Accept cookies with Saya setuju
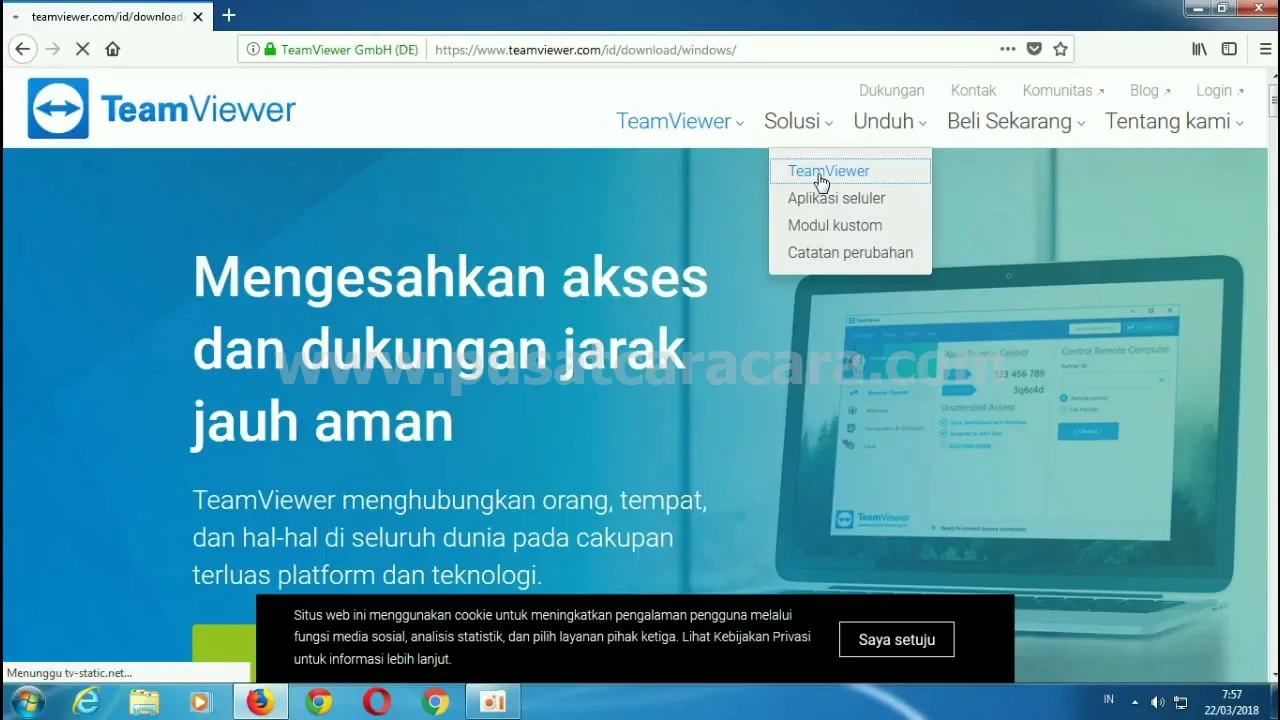1280x720 pixels. click(x=897, y=639)
